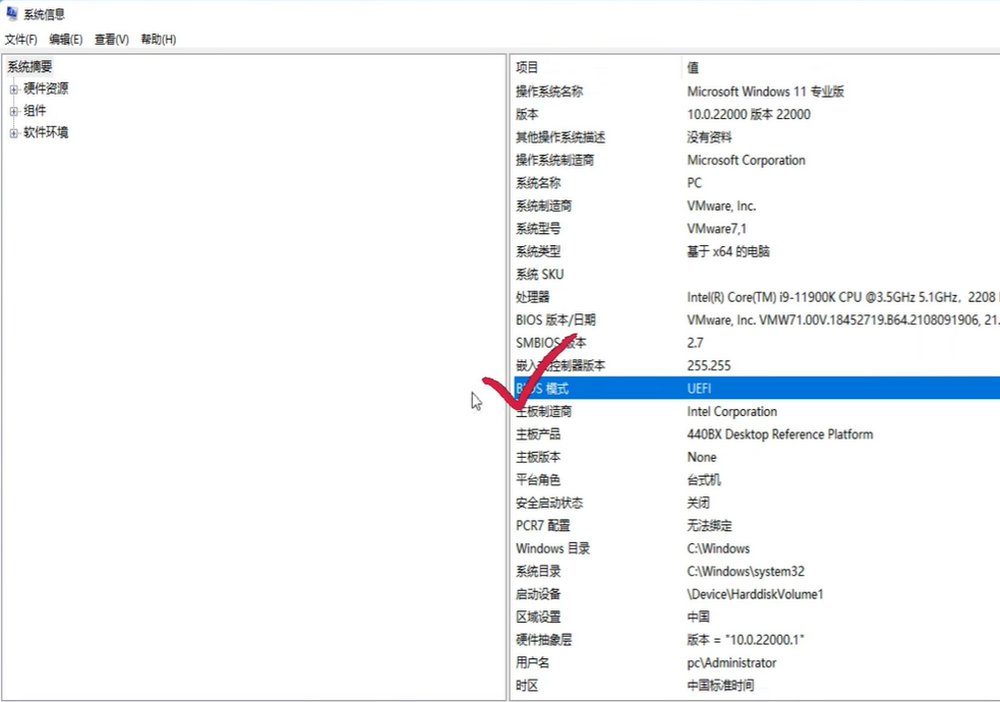Expand the 硬件资源 tree node
Viewport: 1000px width, 702px height.
click(x=14, y=89)
